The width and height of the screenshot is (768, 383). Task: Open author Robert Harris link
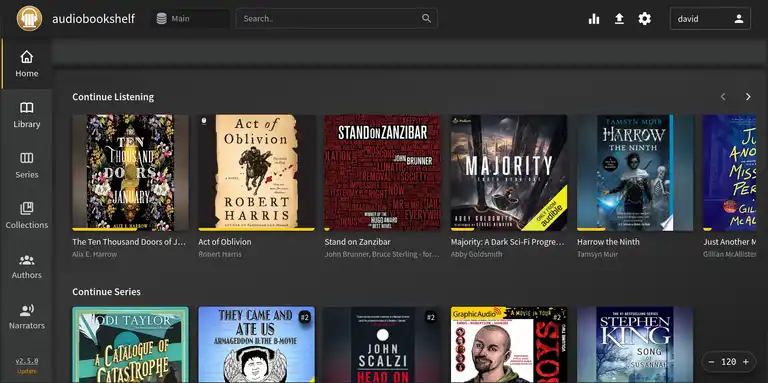point(220,254)
